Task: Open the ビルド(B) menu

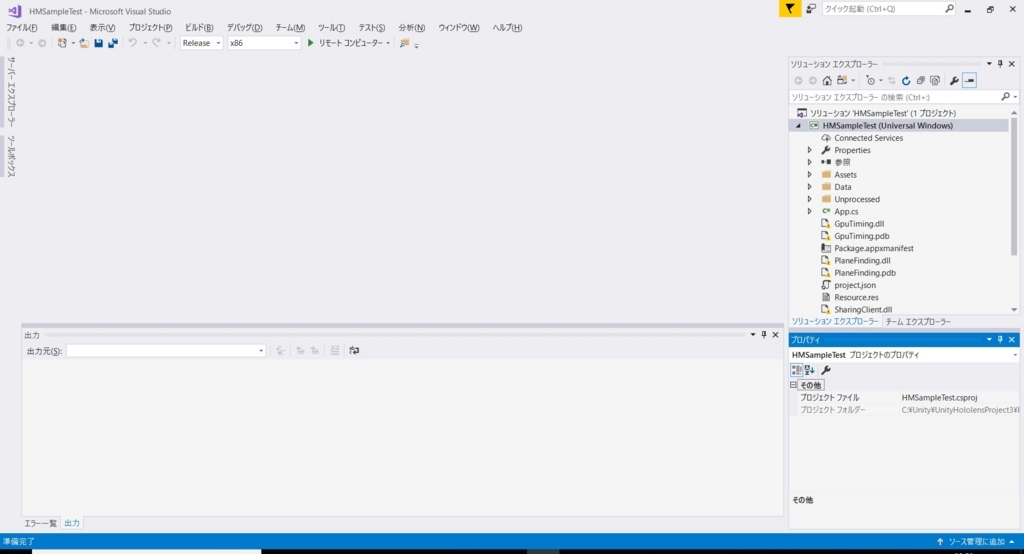Action: [199, 27]
